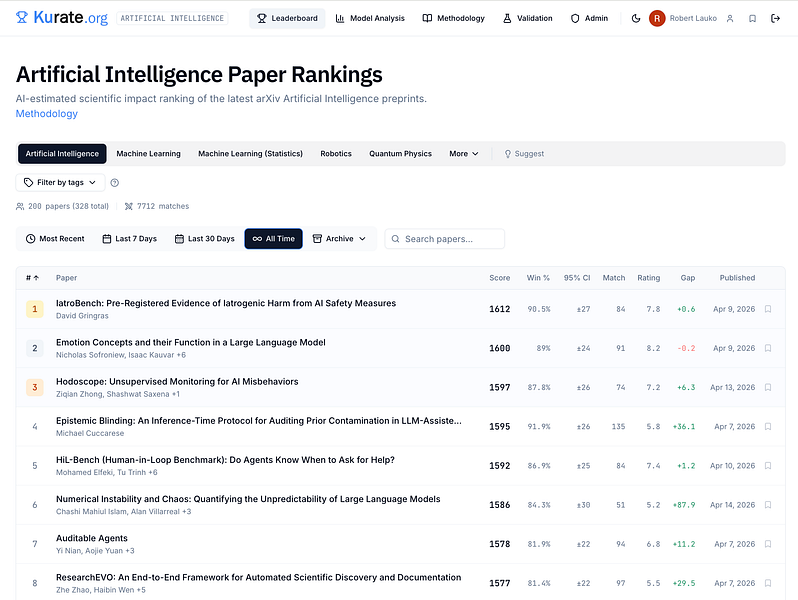The width and height of the screenshot is (798, 600).
Task: Open the Validation page
Action: point(527,18)
